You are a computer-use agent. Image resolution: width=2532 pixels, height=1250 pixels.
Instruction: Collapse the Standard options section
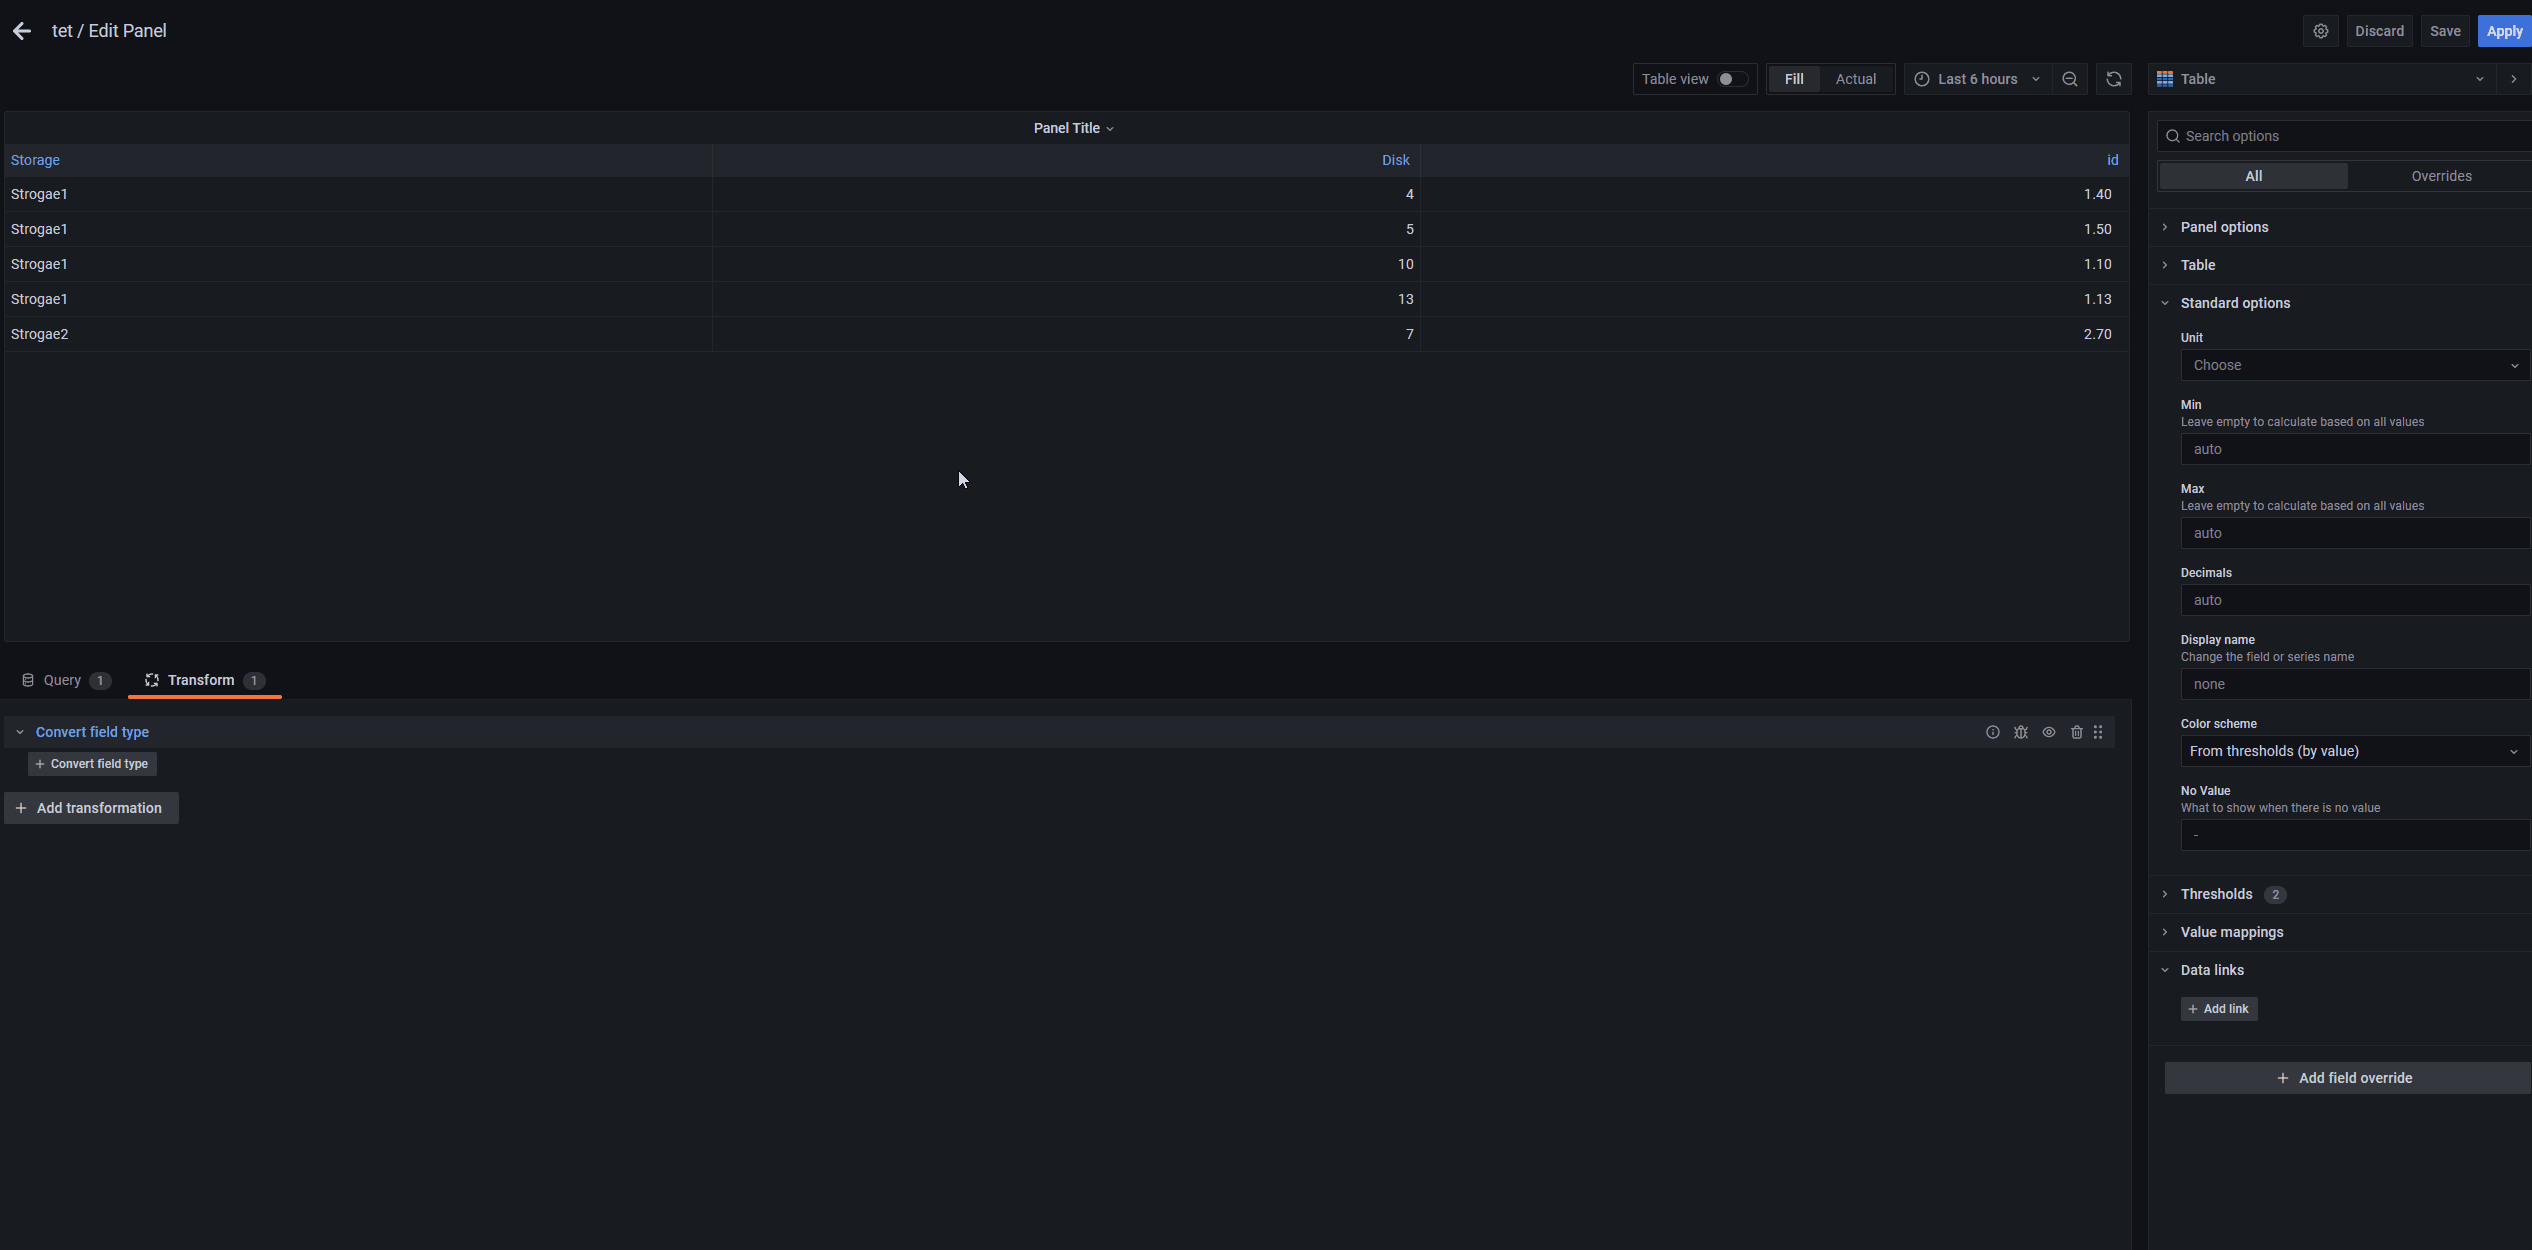tap(2235, 303)
